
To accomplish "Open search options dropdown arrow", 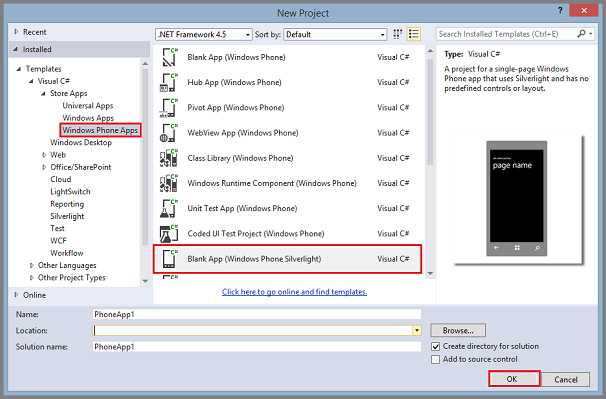I will 591,34.
